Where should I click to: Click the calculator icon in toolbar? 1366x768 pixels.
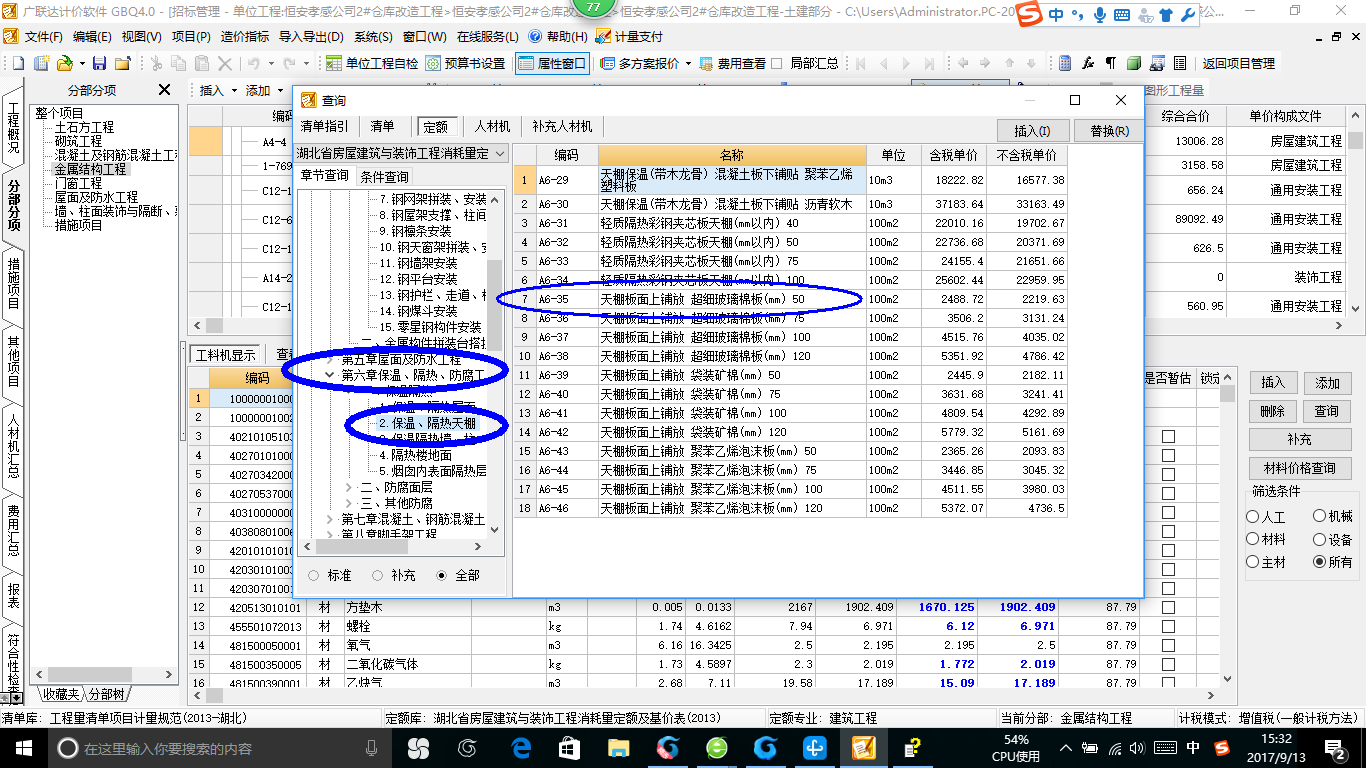click(1066, 63)
